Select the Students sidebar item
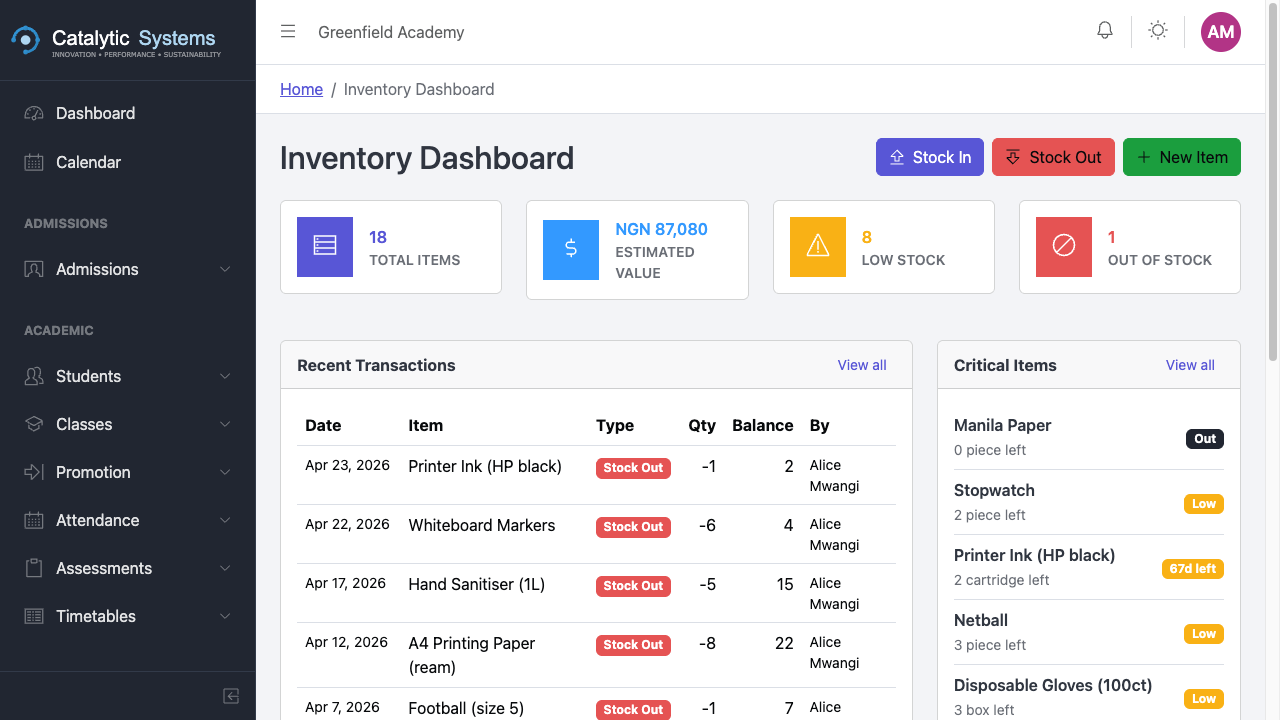This screenshot has width=1280, height=720. click(128, 376)
